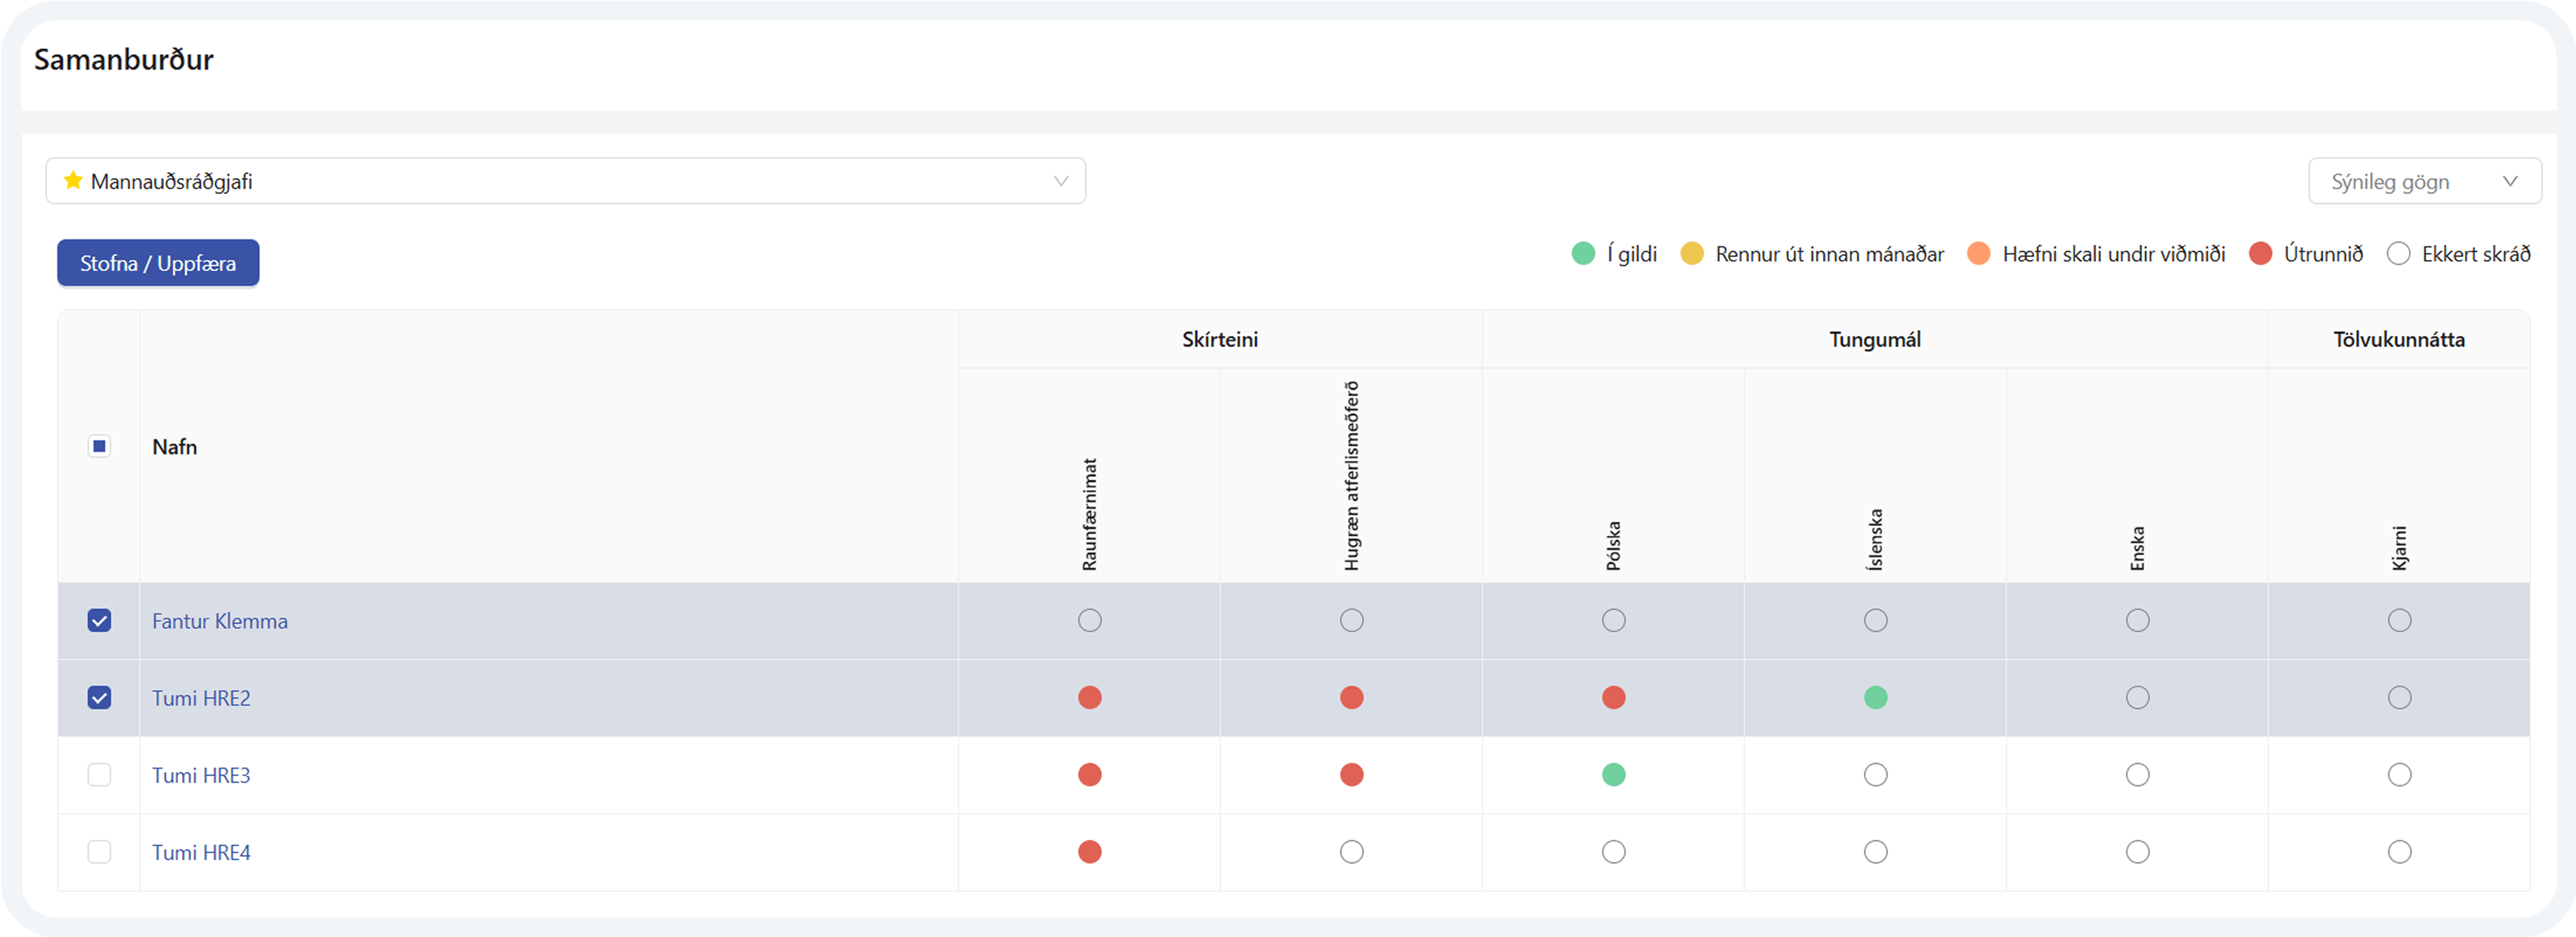This screenshot has width=2576, height=937.
Task: Click the Mannauðsráðgjafi dropdown chevron arrow
Action: 1060,181
